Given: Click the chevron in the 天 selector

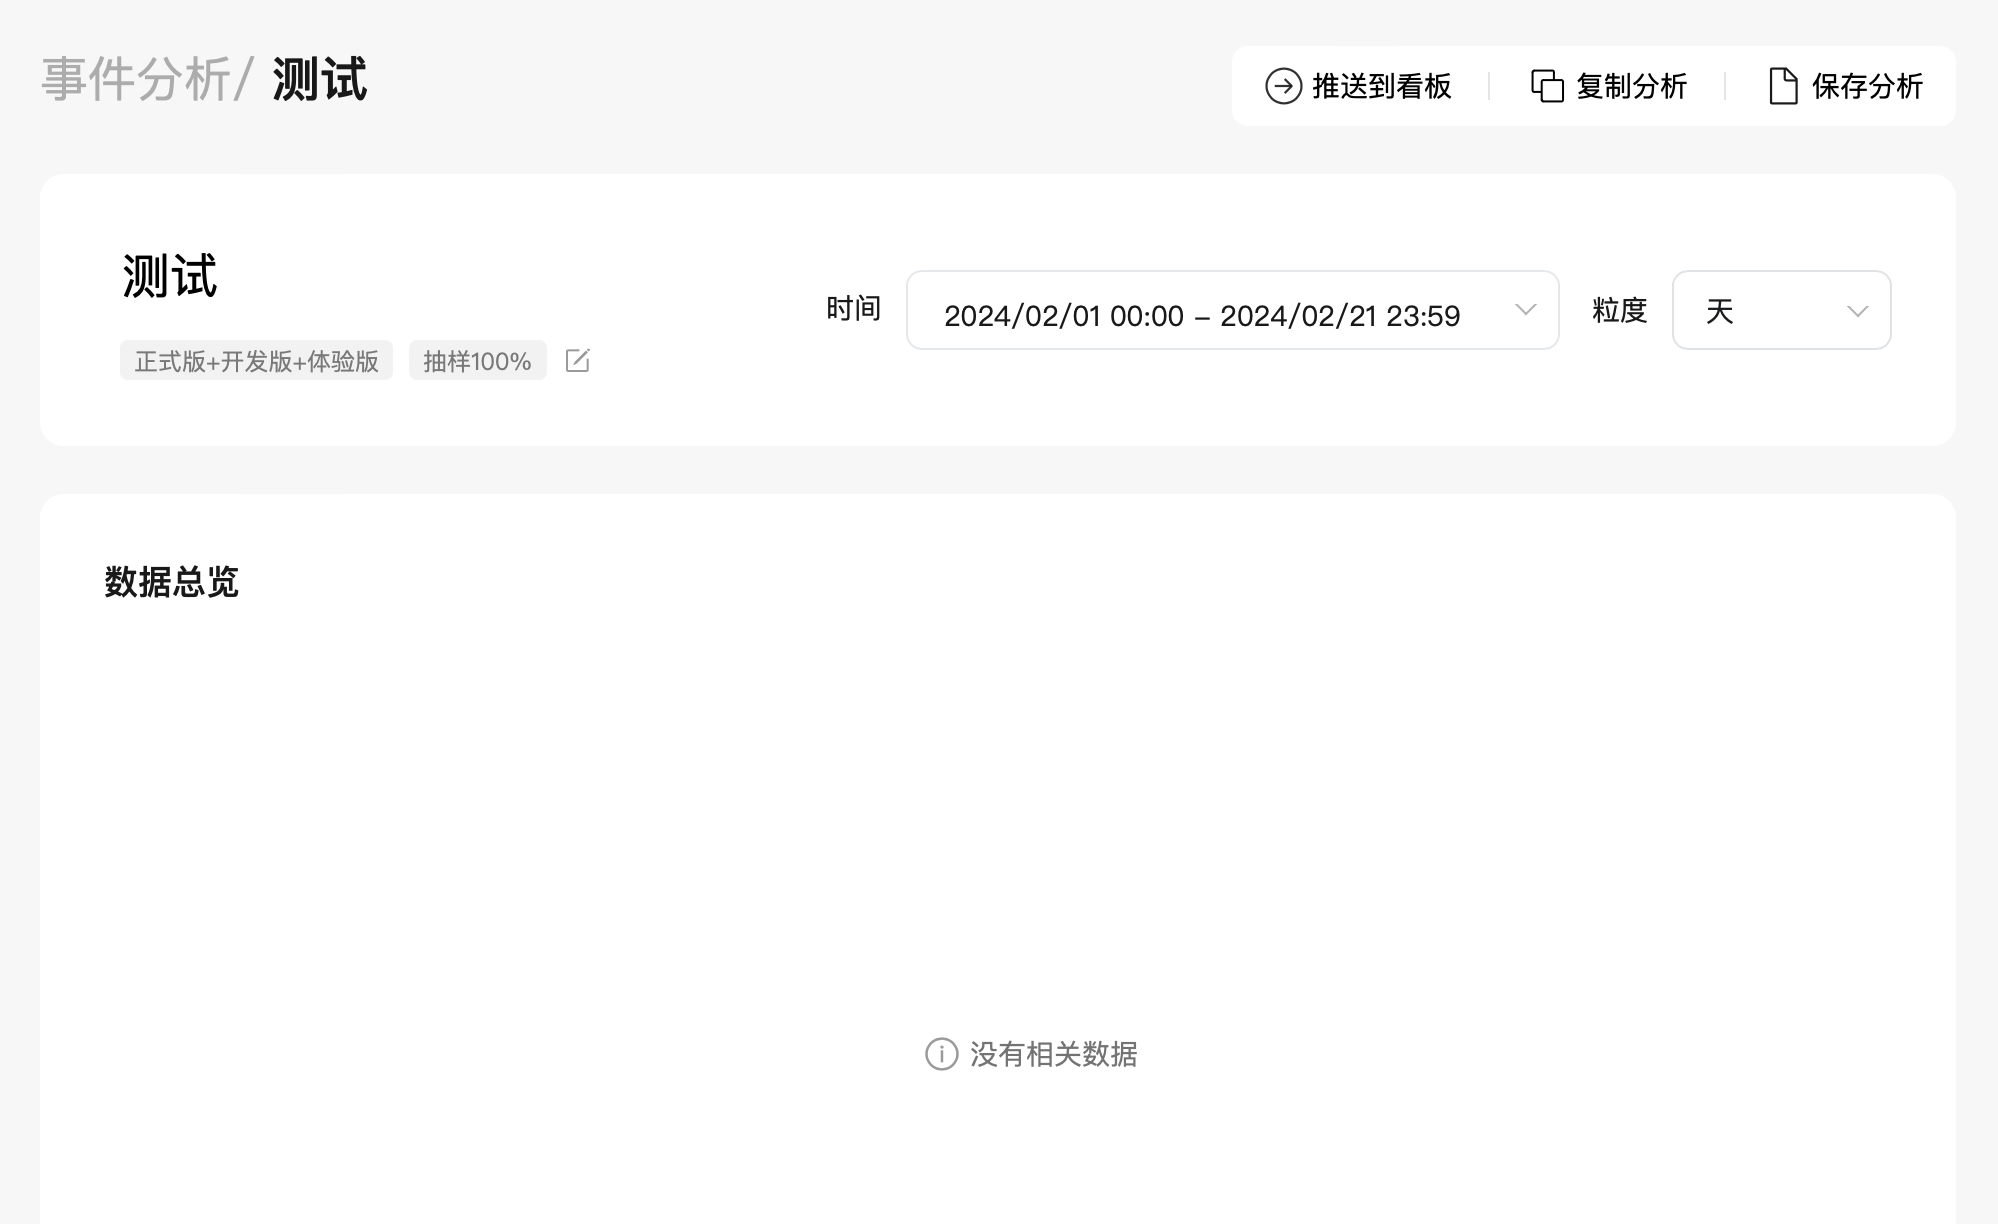Looking at the screenshot, I should pos(1857,311).
